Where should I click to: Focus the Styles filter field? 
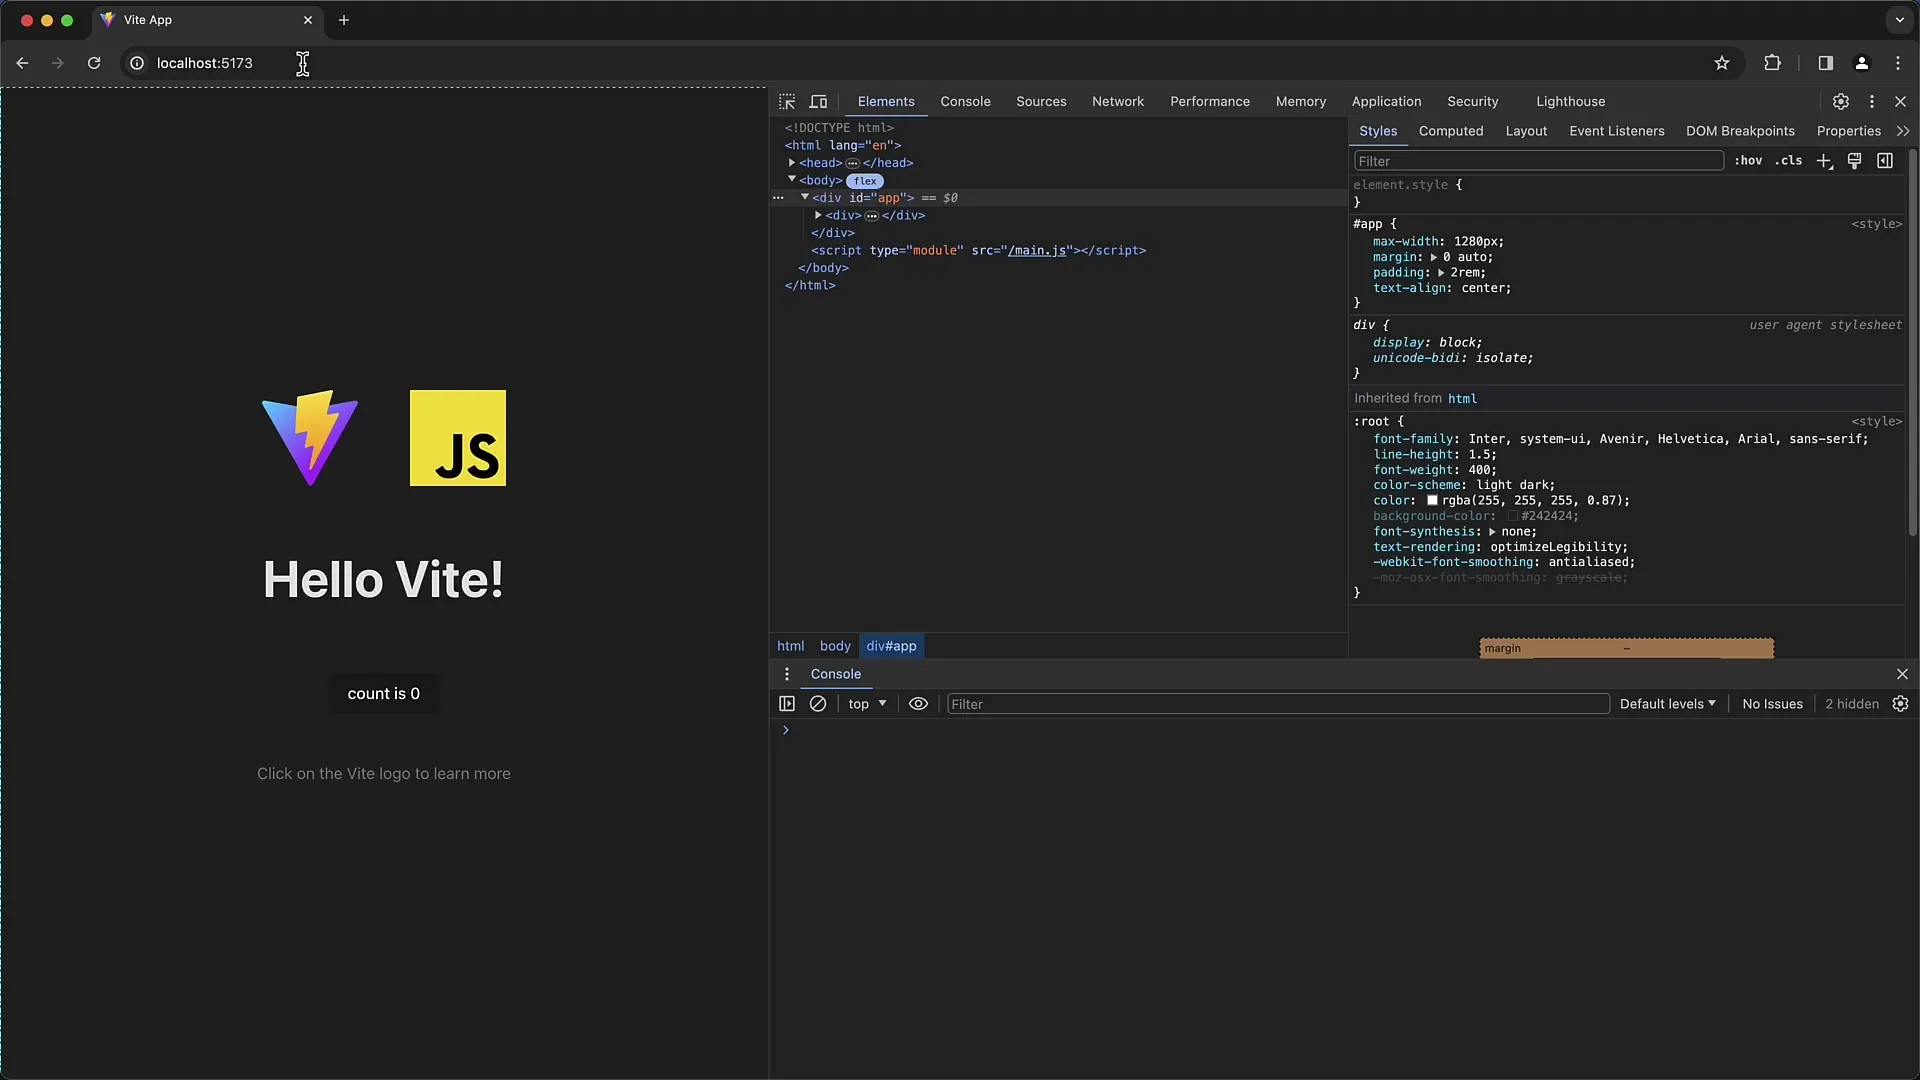pyautogui.click(x=1539, y=161)
